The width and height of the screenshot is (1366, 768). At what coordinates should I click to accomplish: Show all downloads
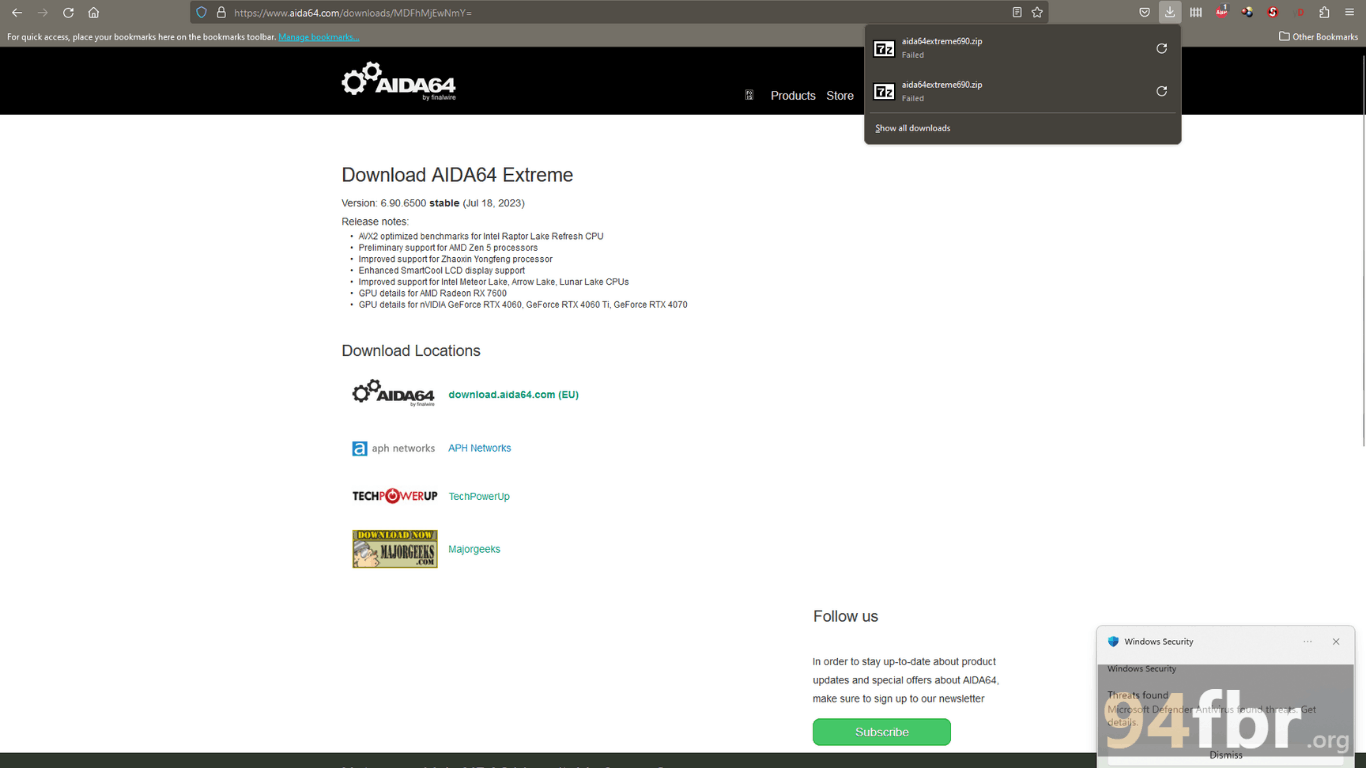pos(912,128)
